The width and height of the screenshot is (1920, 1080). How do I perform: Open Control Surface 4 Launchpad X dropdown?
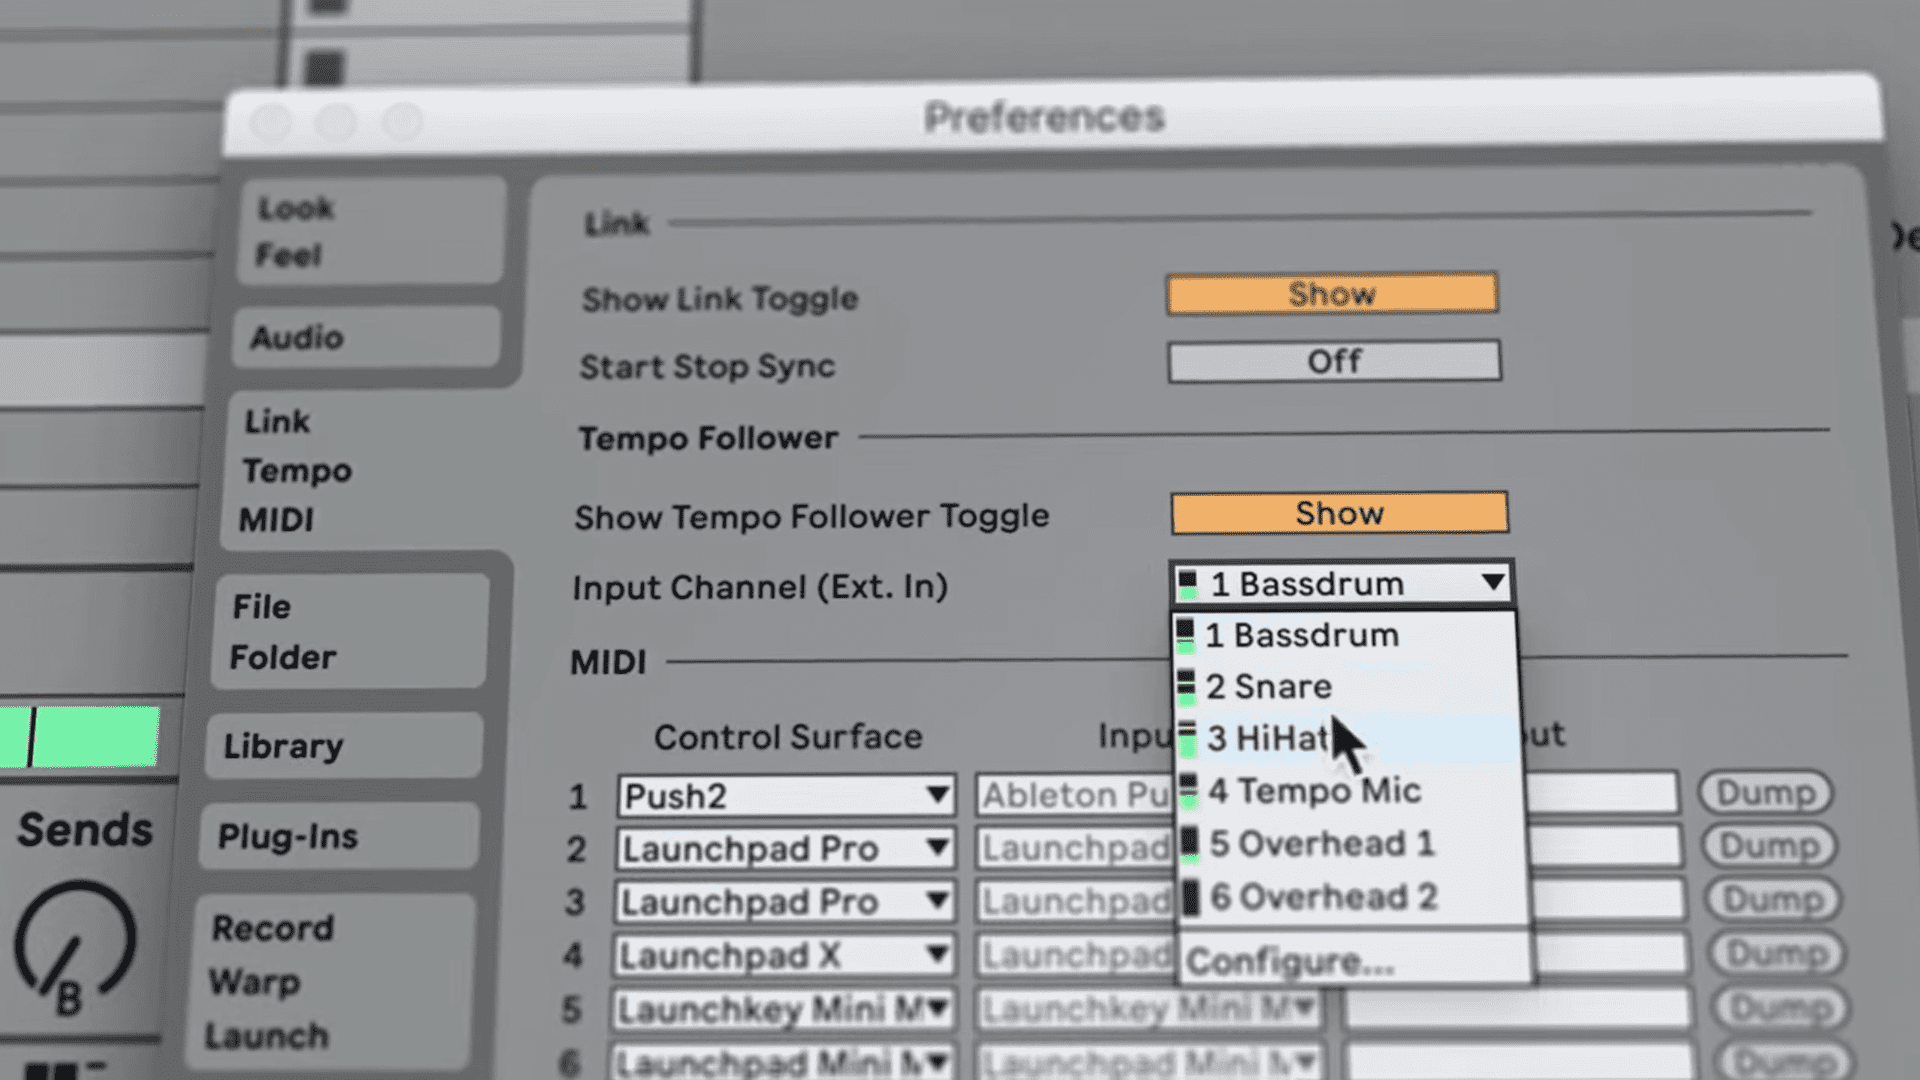[784, 956]
